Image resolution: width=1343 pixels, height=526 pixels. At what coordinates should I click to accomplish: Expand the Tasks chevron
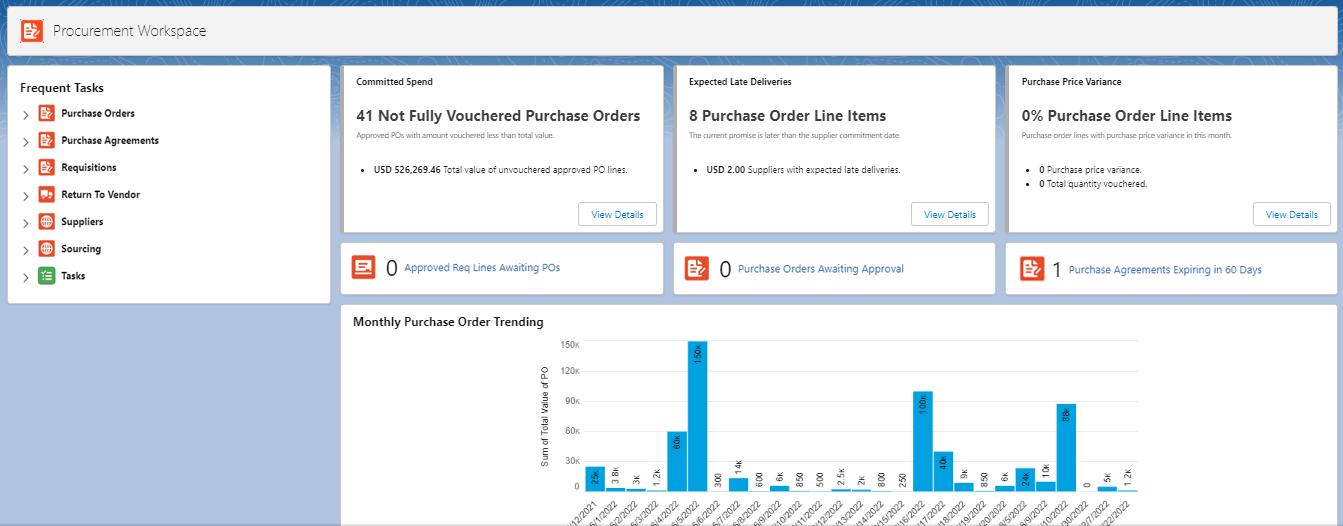[x=26, y=277]
